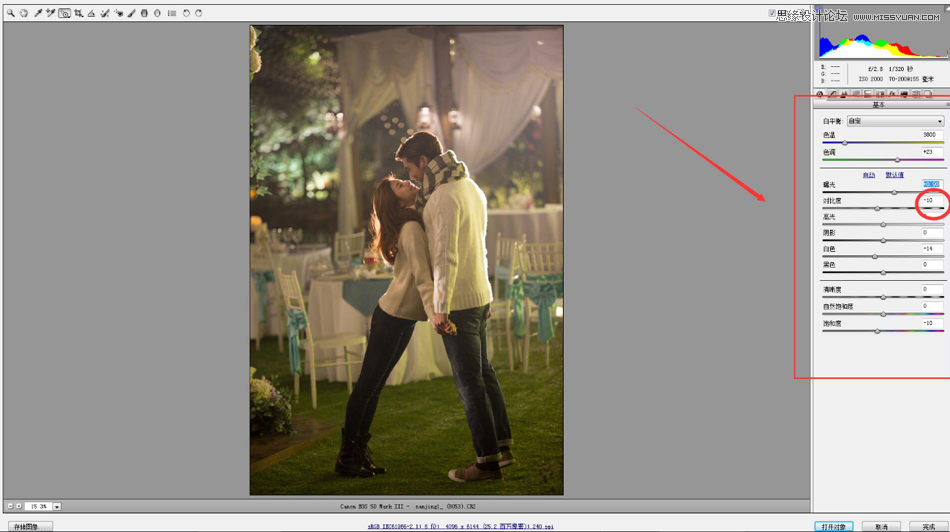The image size is (950, 532).
Task: Open the 基本 panel flyout menu
Action: coord(946,105)
